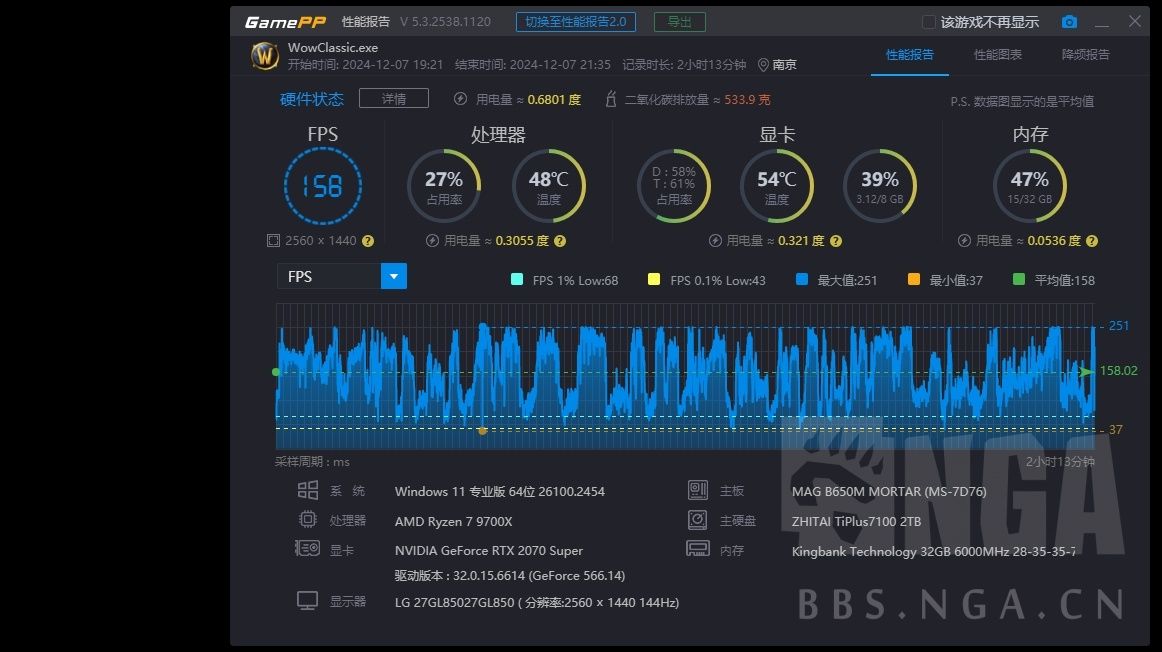Click the carbon emission icon next to 533.9 克
The height and width of the screenshot is (652, 1162).
click(x=611, y=98)
